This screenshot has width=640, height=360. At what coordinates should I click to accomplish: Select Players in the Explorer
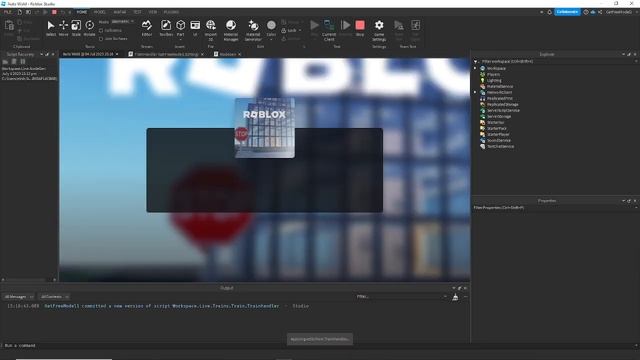(493, 75)
